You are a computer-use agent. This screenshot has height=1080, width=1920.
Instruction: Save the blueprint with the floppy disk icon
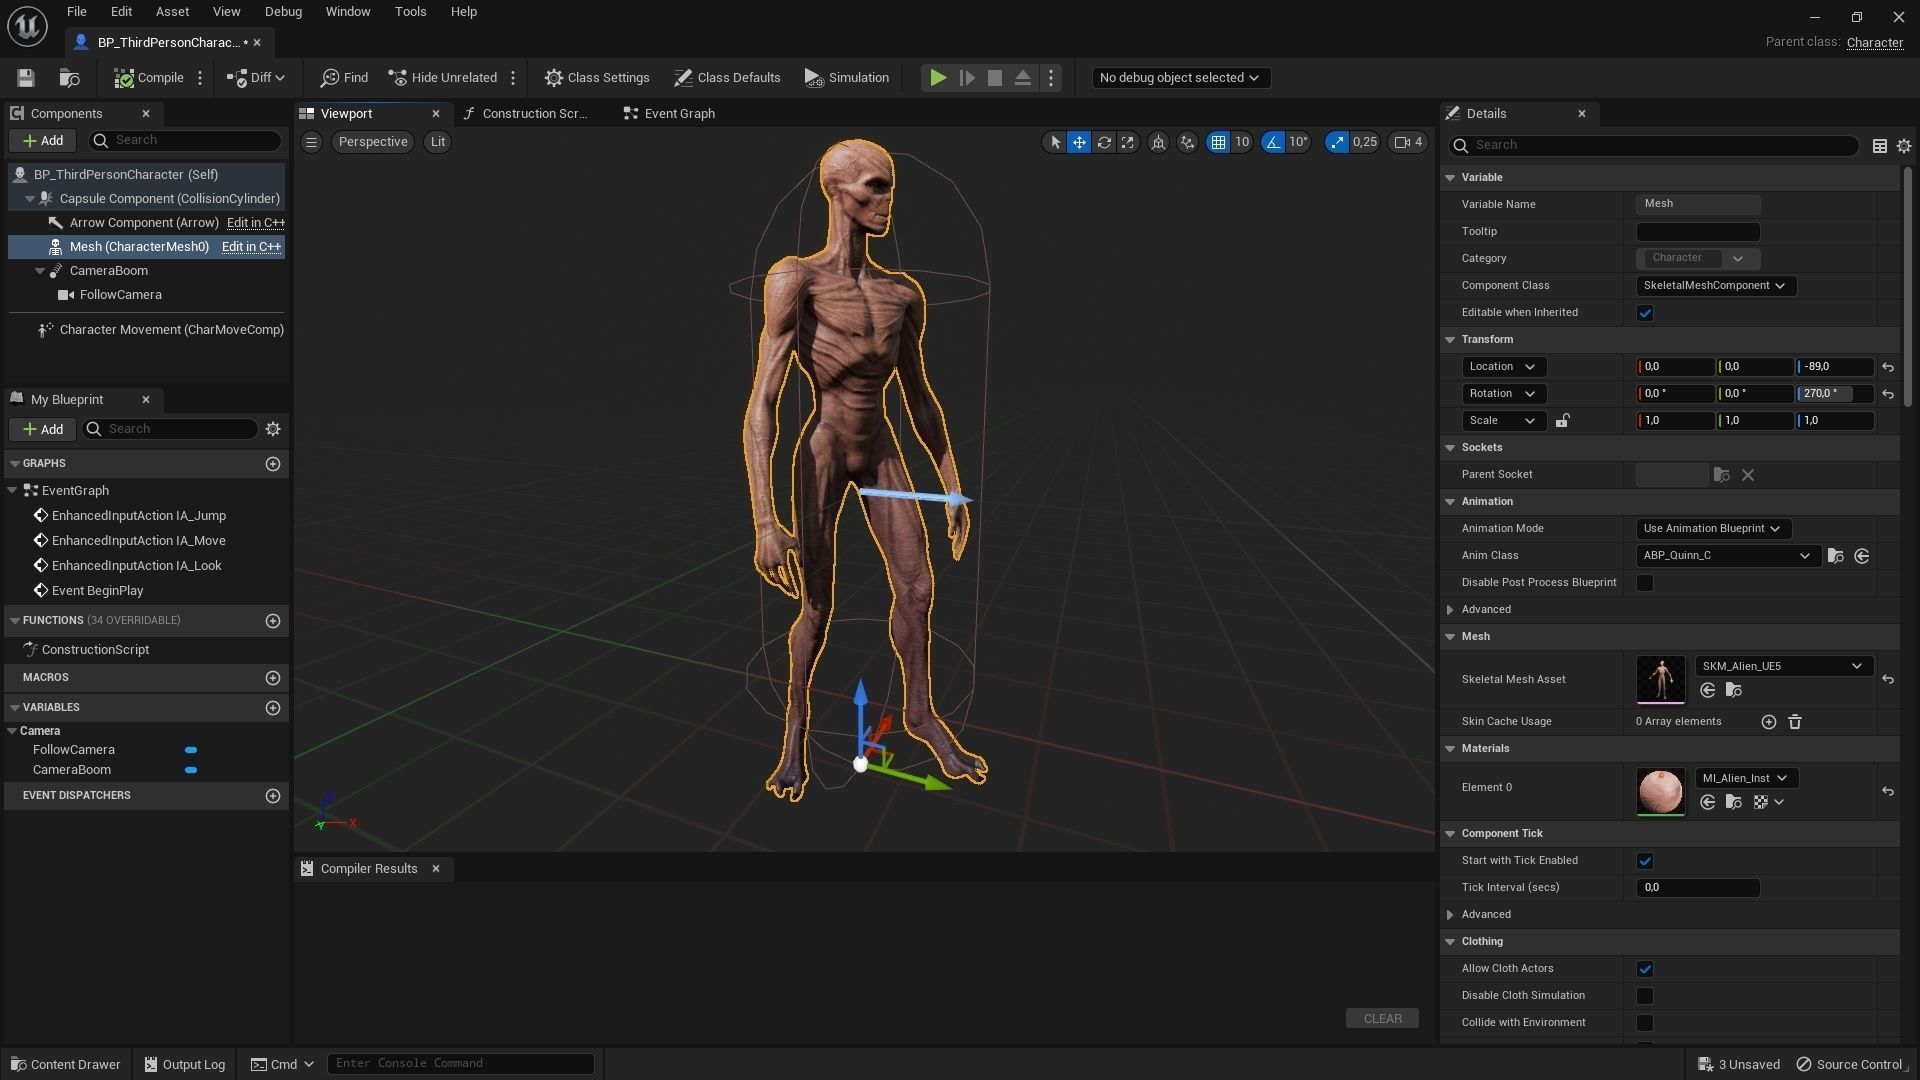click(x=26, y=78)
